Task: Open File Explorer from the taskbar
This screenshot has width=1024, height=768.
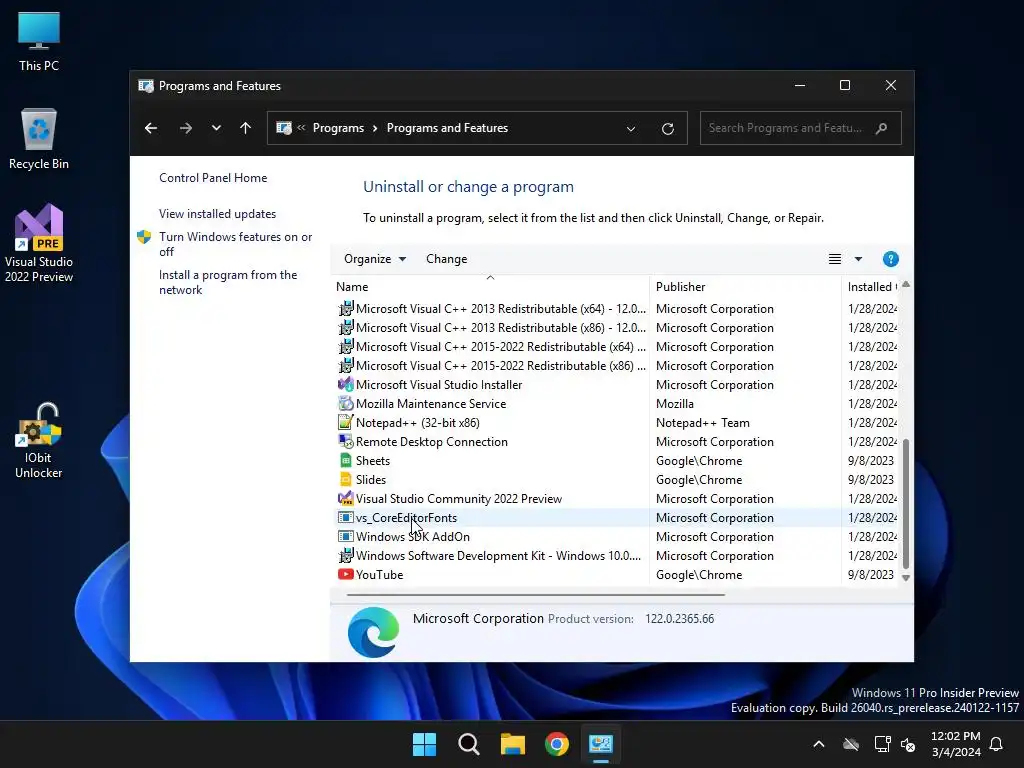Action: point(513,744)
